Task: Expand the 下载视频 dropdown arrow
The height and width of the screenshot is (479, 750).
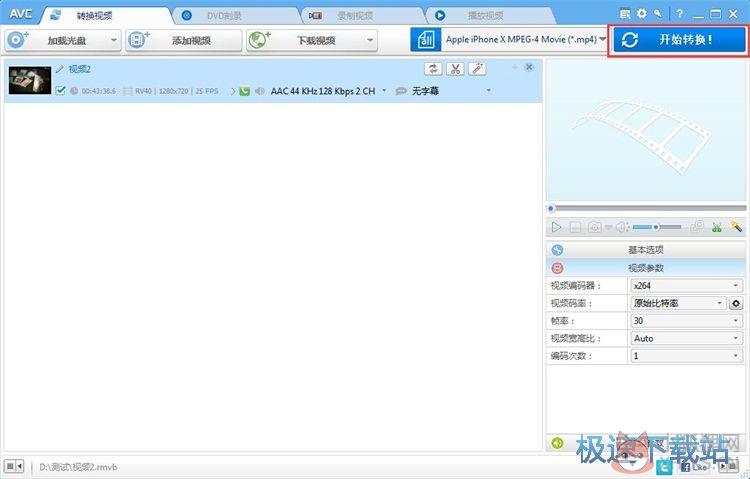Action: (x=370, y=40)
